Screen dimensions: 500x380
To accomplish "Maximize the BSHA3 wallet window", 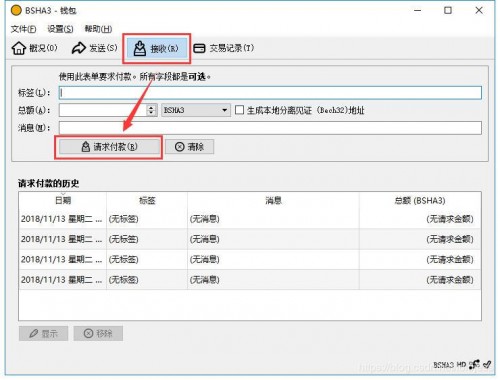I will (448, 10).
